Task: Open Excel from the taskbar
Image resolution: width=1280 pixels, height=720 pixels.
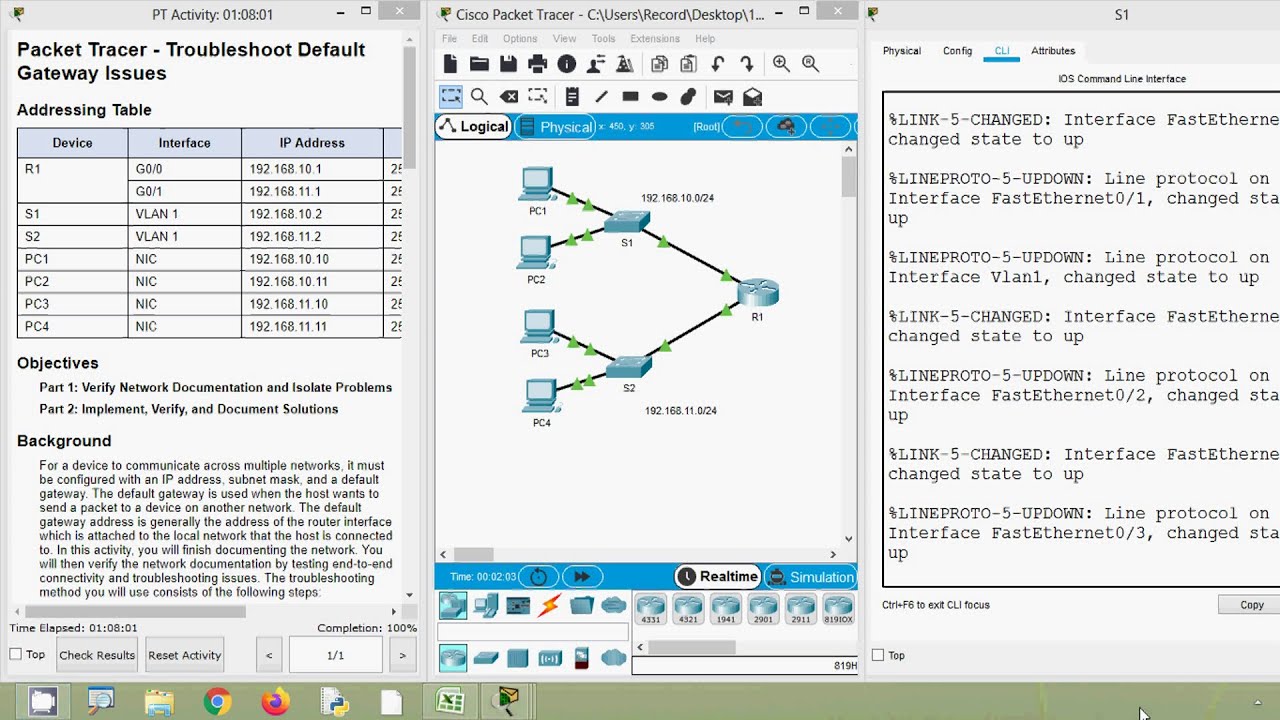Action: [450, 702]
